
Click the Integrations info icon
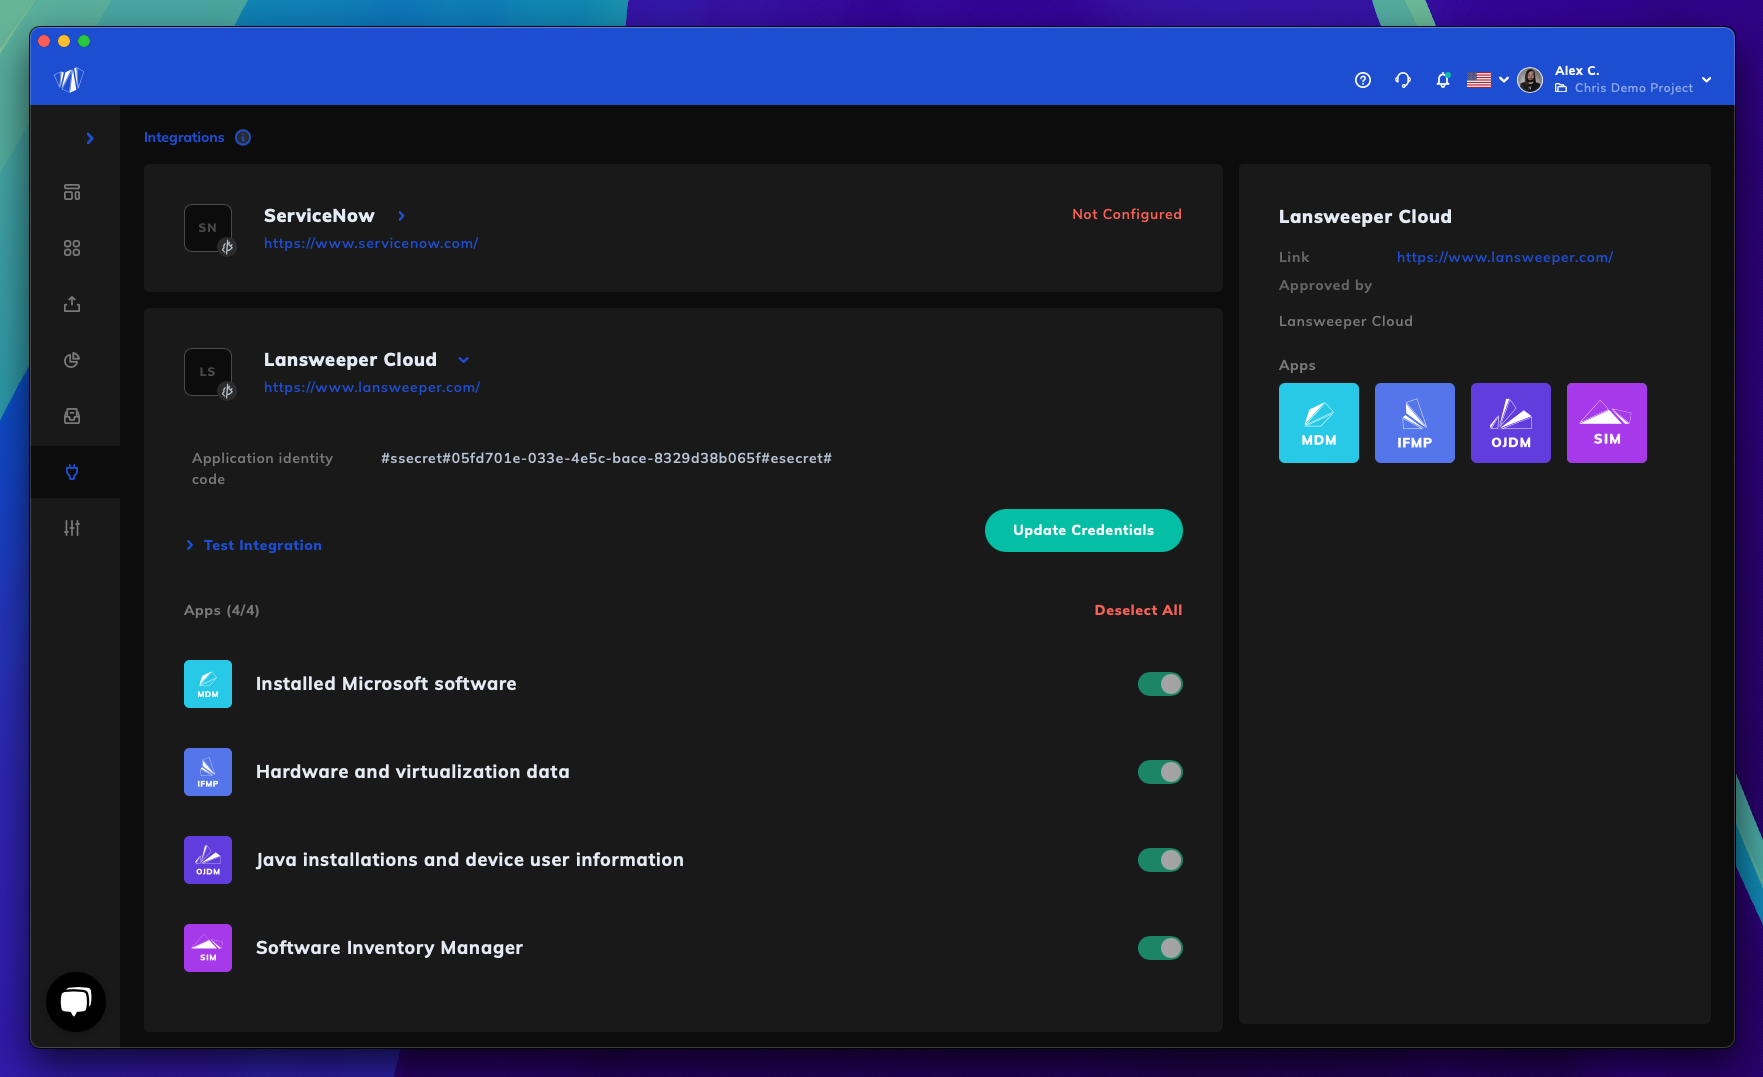(x=243, y=138)
